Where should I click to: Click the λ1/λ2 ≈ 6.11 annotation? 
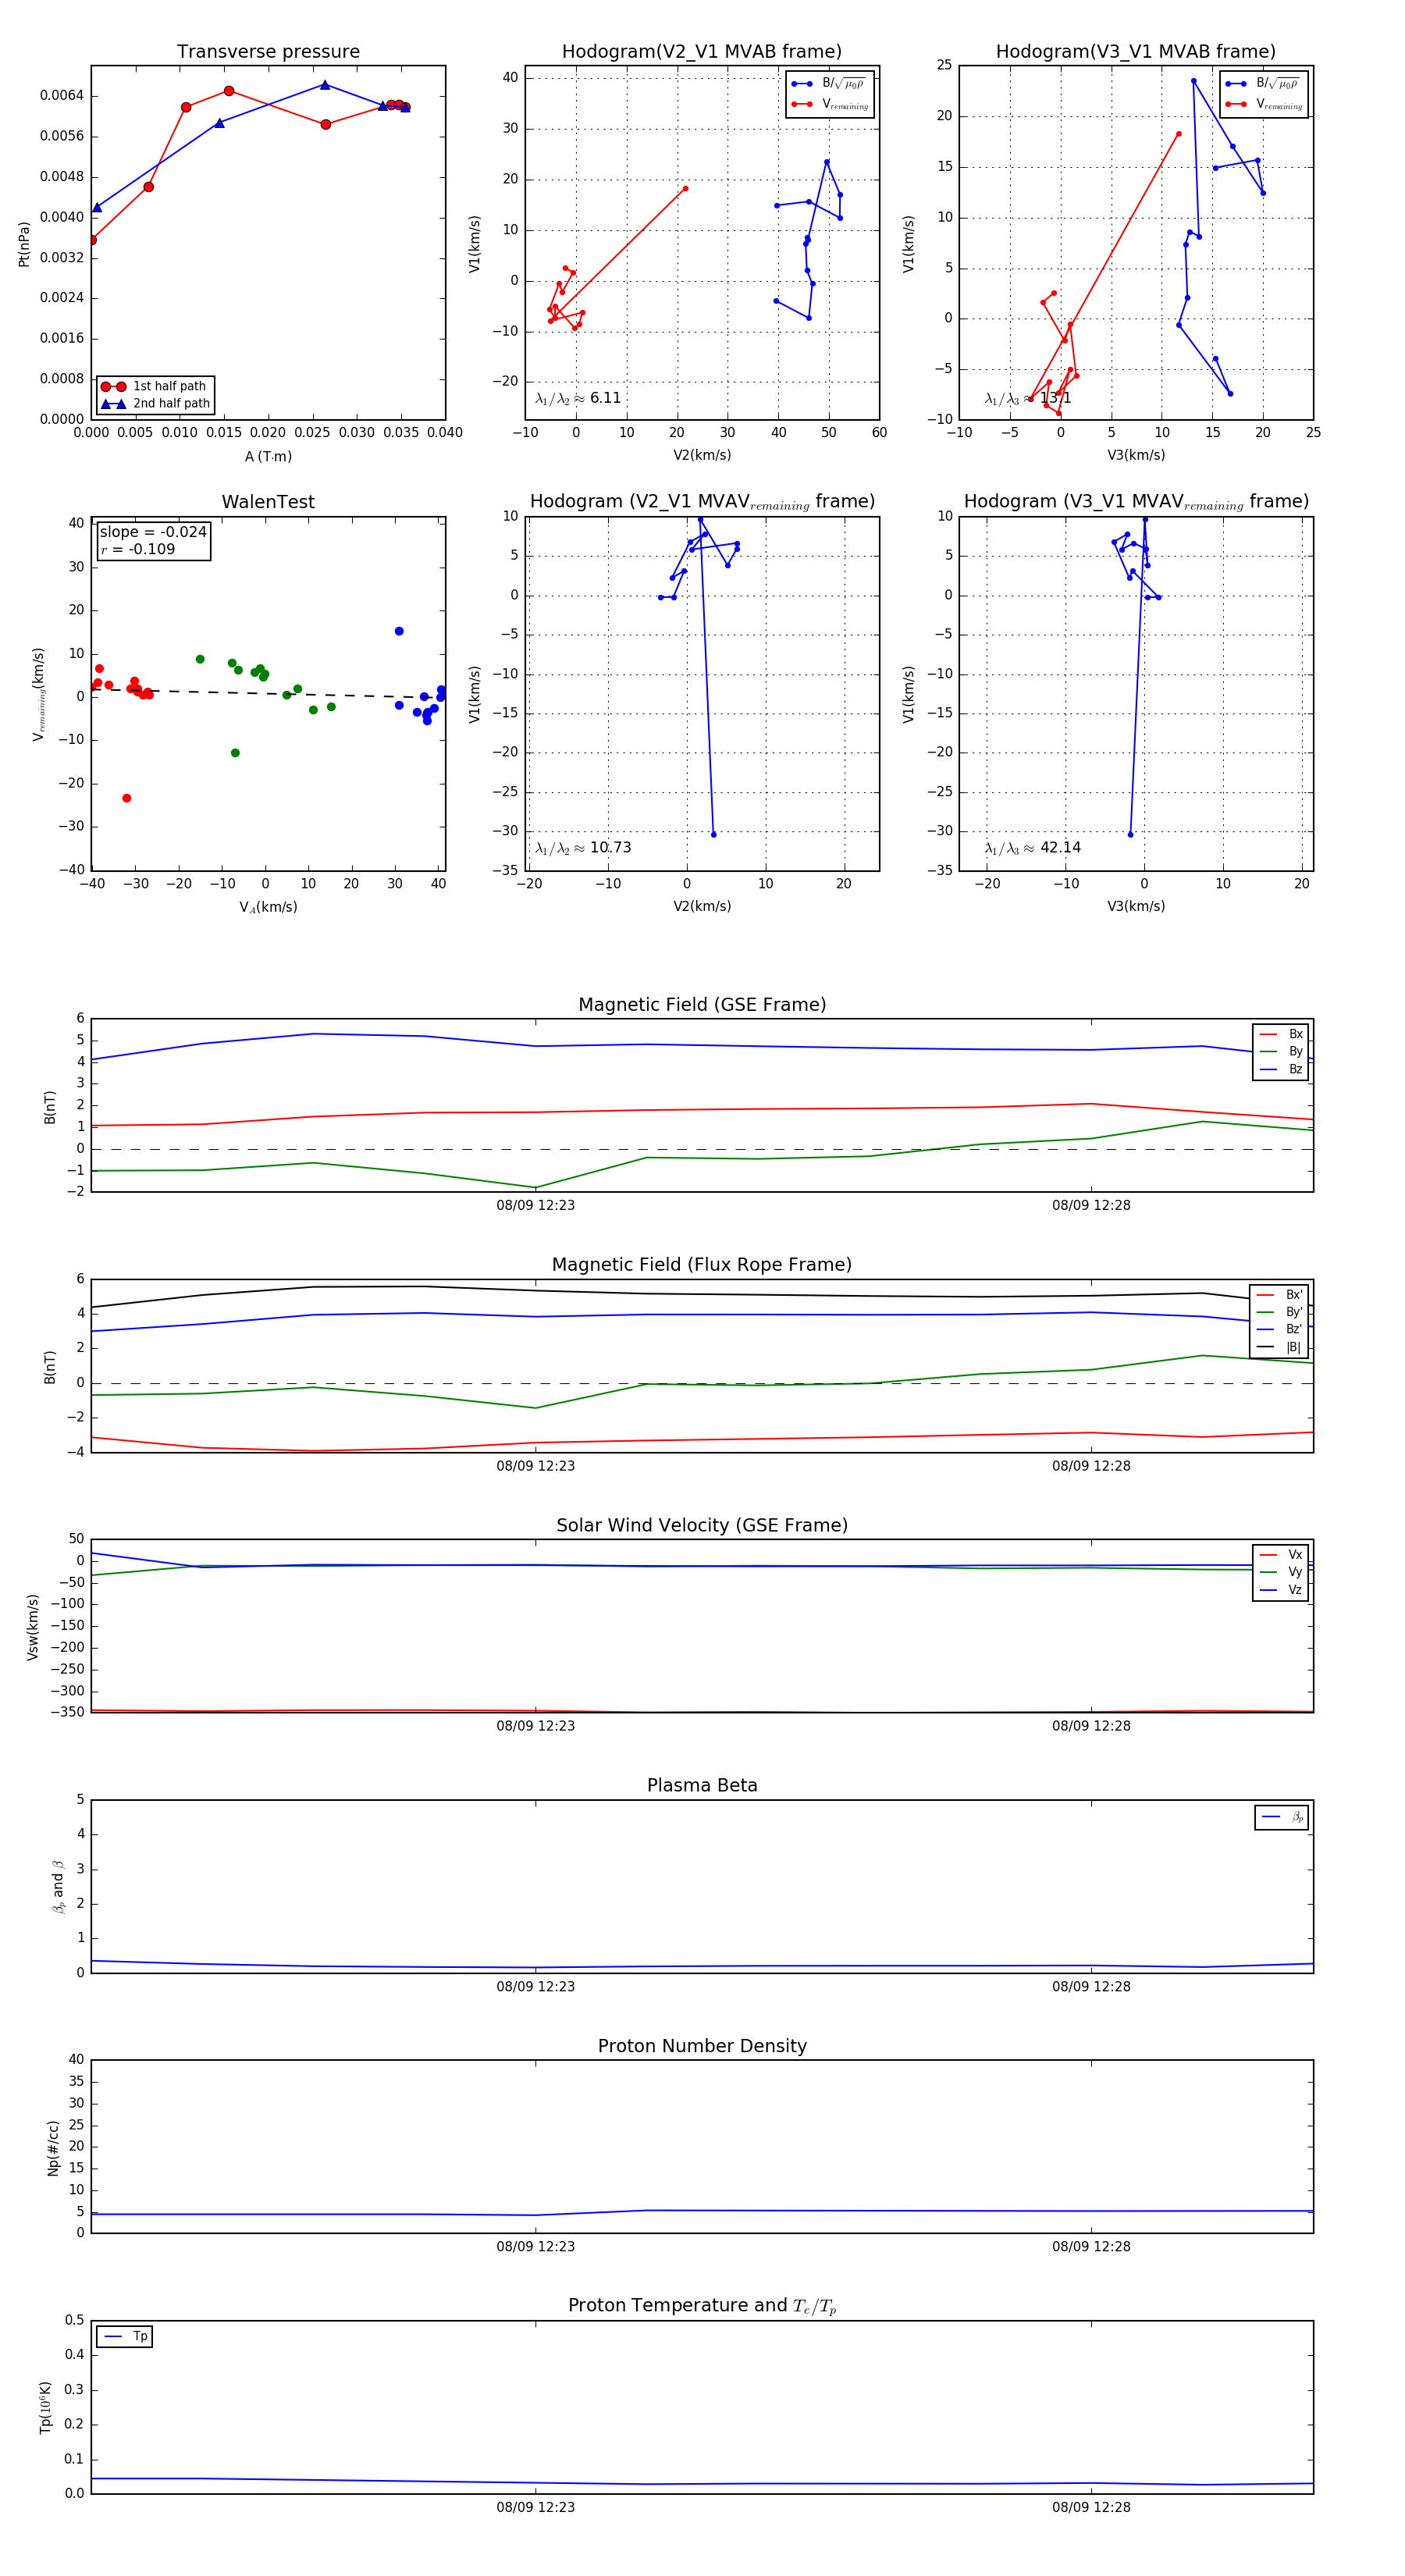[578, 398]
